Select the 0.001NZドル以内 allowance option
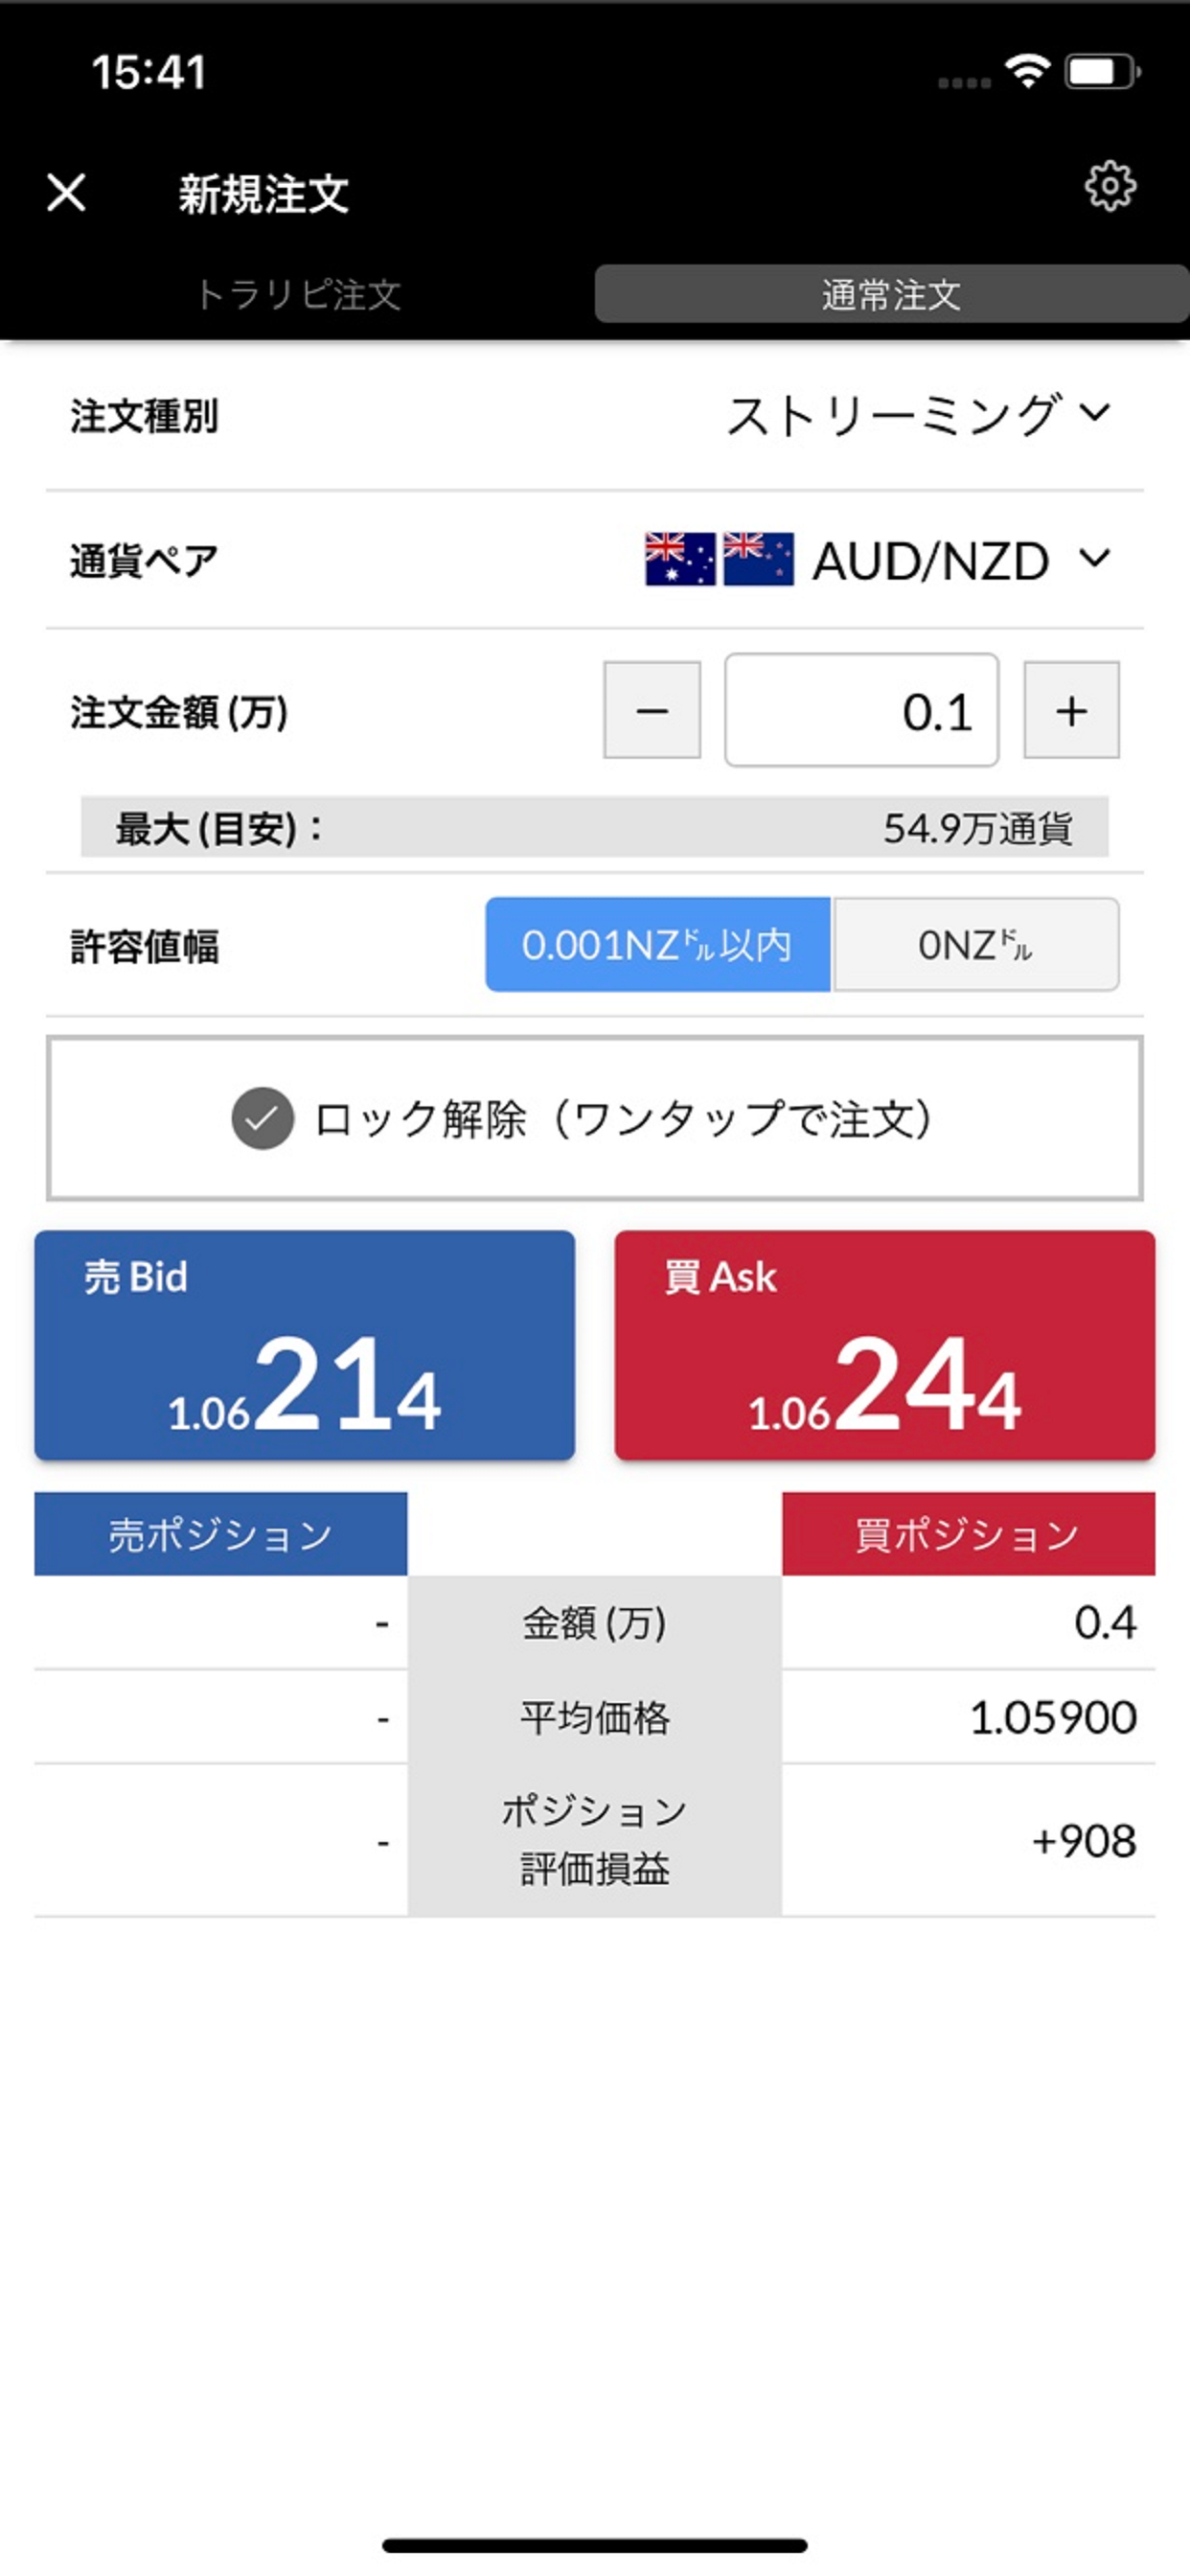Image resolution: width=1190 pixels, height=2576 pixels. point(656,945)
